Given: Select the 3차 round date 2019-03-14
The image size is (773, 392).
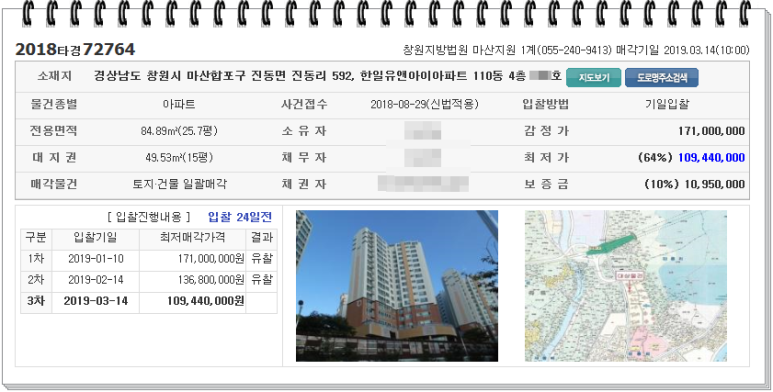Looking at the screenshot, I should 96,301.
